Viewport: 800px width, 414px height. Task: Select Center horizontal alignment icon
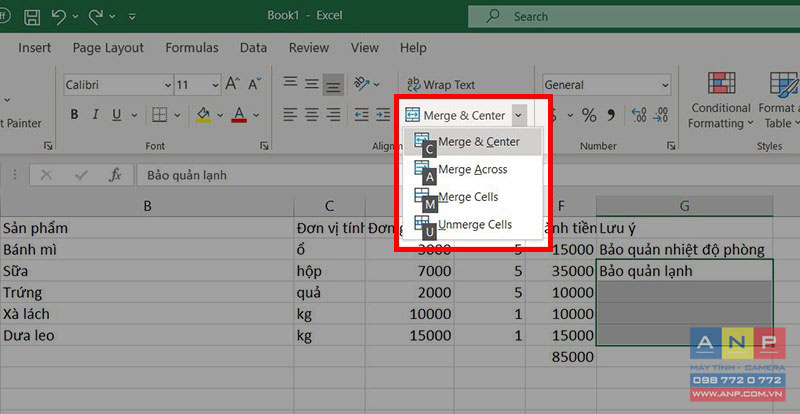[312, 115]
